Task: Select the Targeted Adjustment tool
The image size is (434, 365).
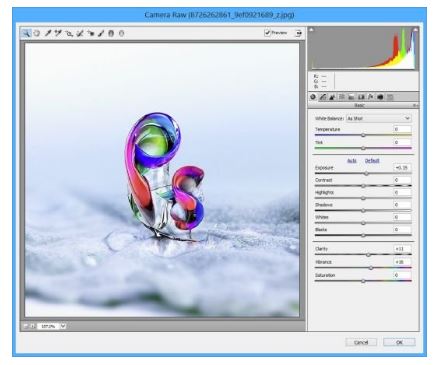Action: [69, 33]
